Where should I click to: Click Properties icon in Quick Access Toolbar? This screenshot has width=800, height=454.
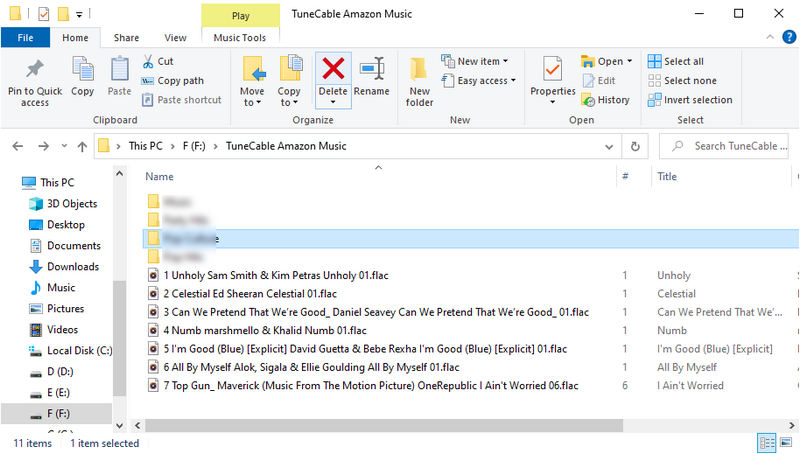click(x=44, y=14)
